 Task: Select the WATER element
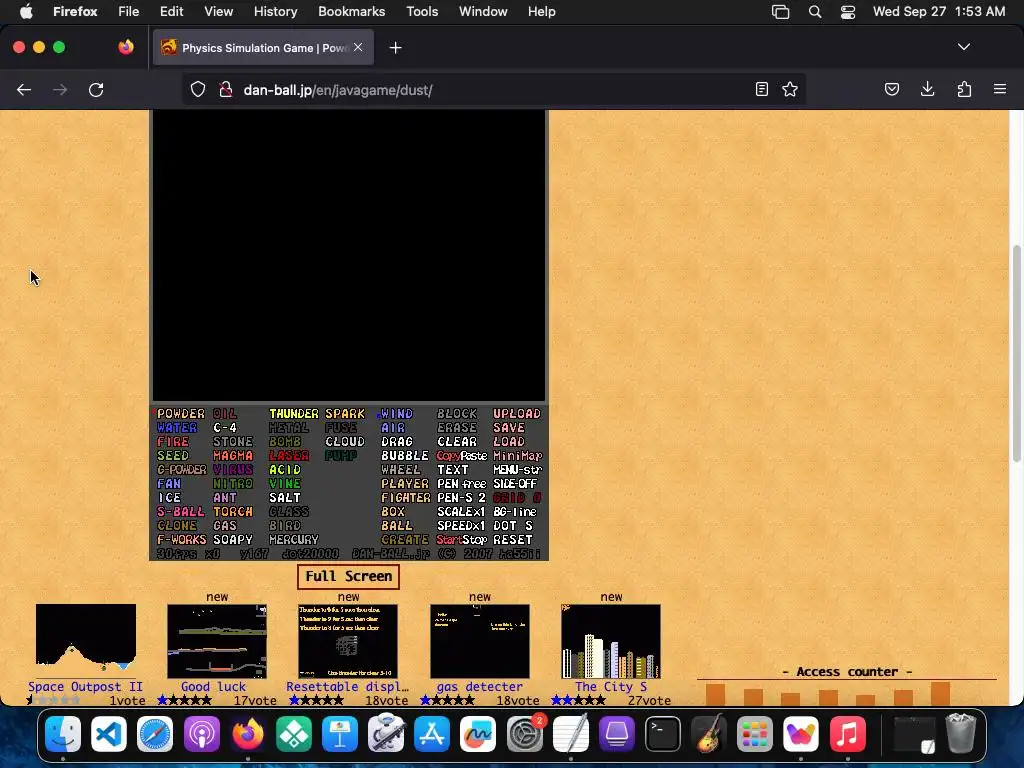point(176,428)
